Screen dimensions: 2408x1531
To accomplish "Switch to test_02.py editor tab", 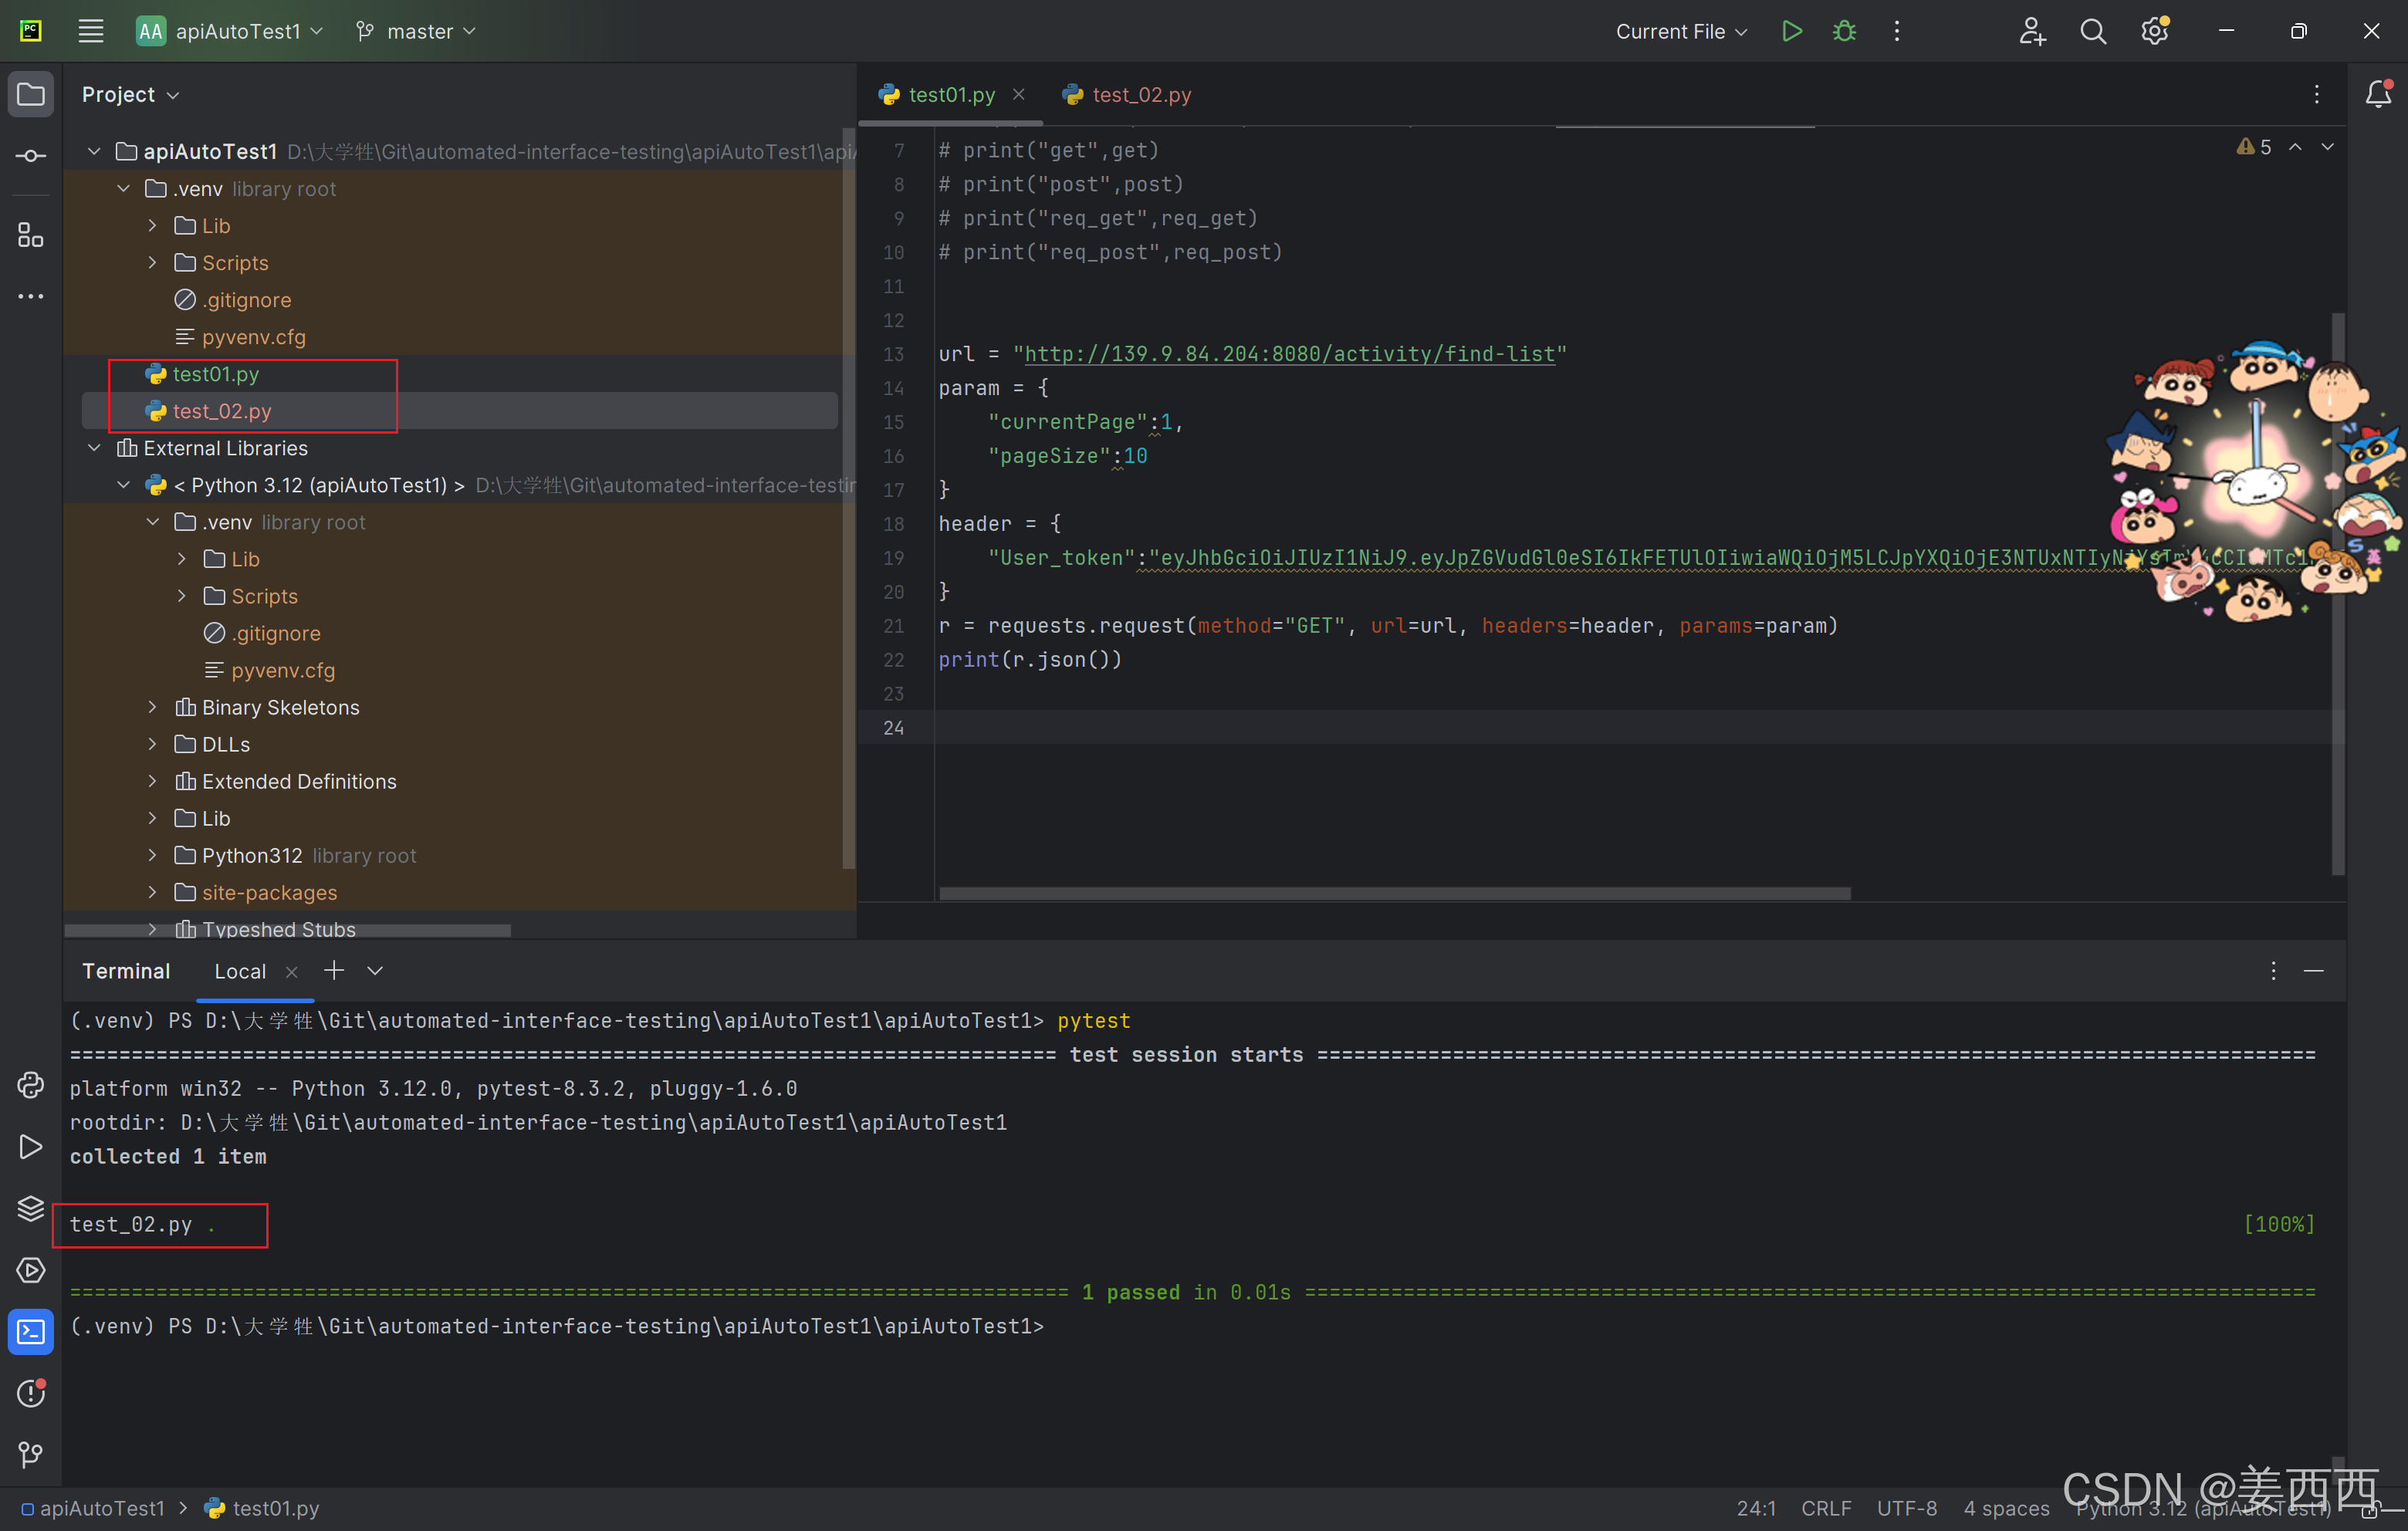I will (x=1127, y=94).
